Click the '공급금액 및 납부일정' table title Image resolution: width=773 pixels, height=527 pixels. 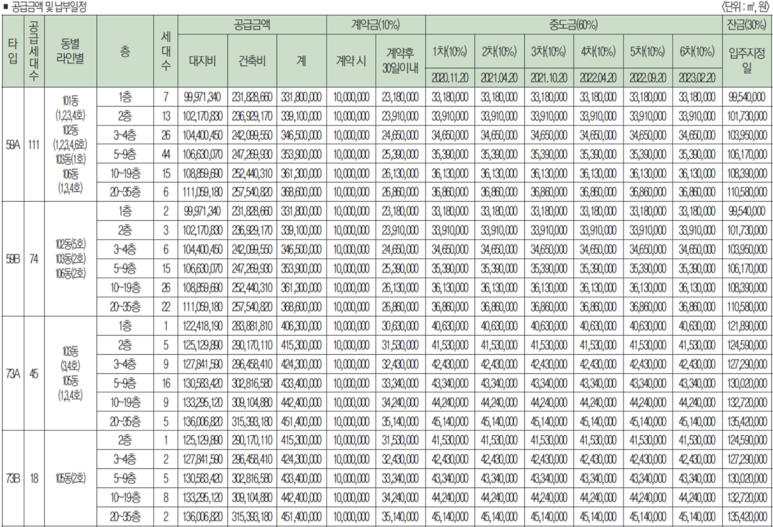click(x=48, y=7)
